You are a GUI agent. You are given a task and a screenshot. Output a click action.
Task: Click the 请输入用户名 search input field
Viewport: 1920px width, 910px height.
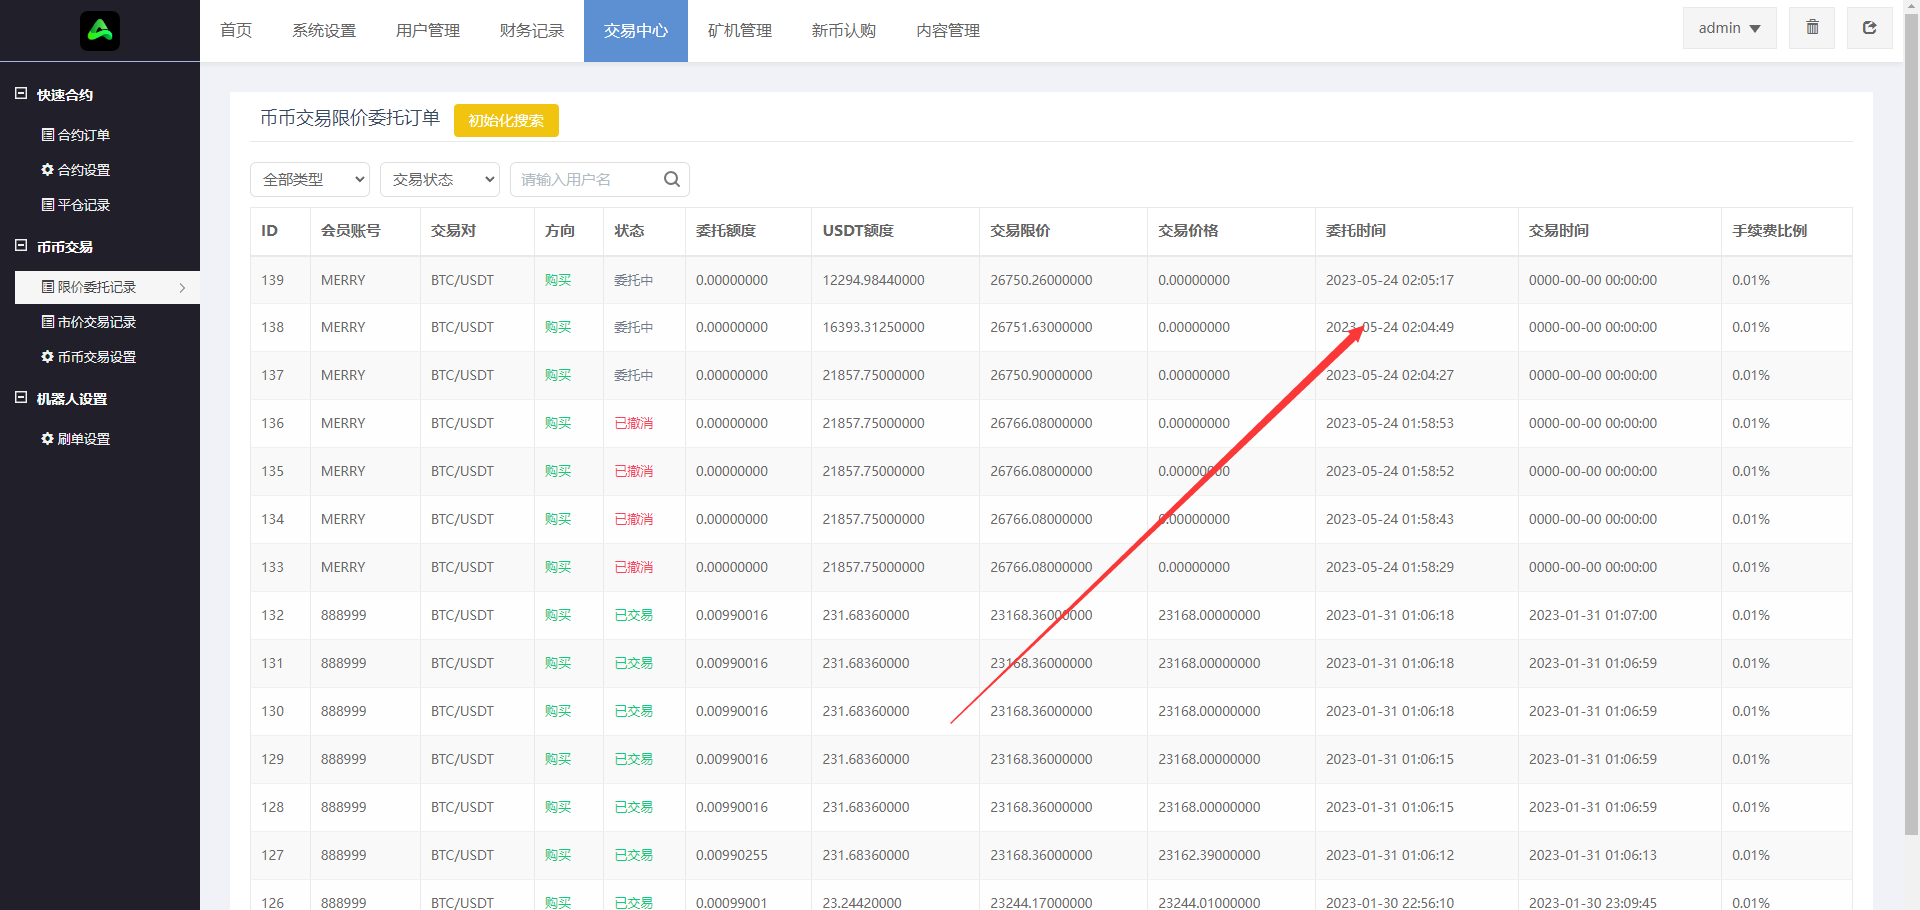click(585, 180)
